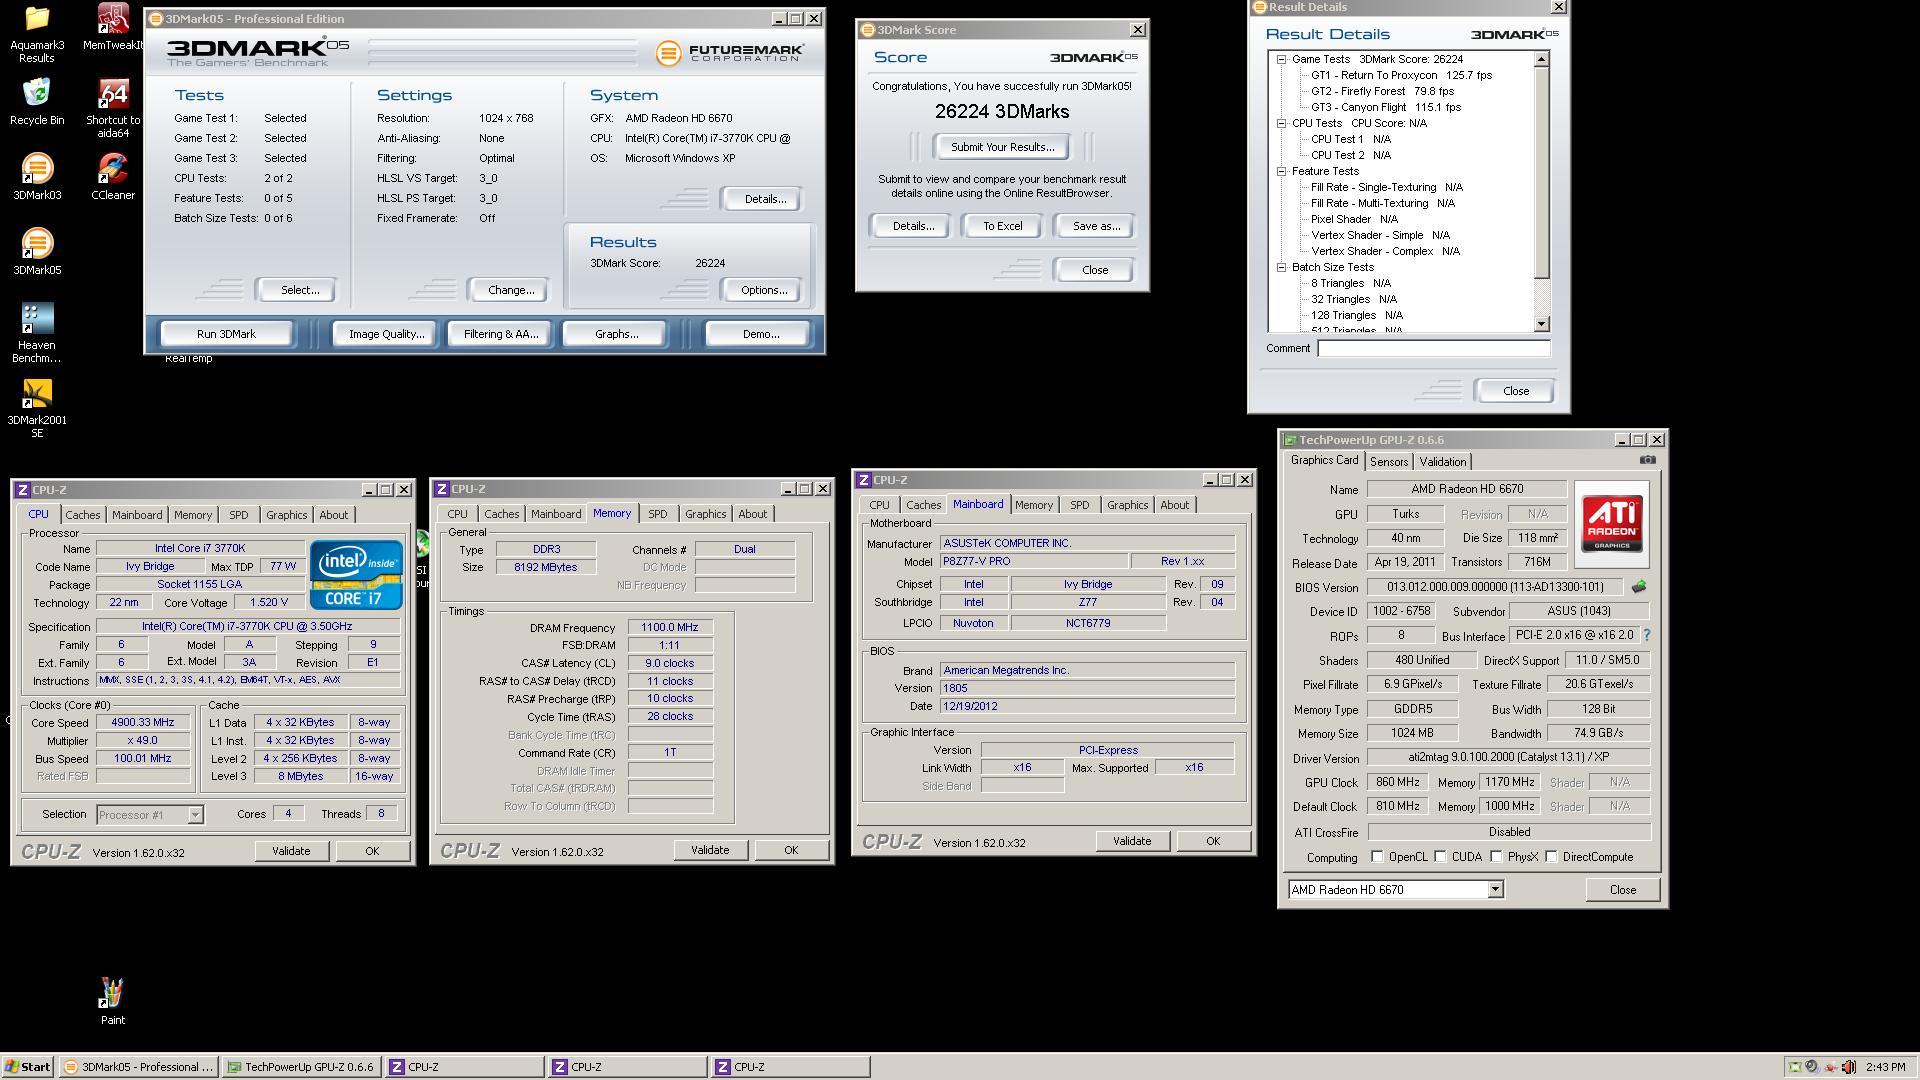Click OK in the Mainboard CPU-Z window
The image size is (1920, 1080).
coord(1212,841)
